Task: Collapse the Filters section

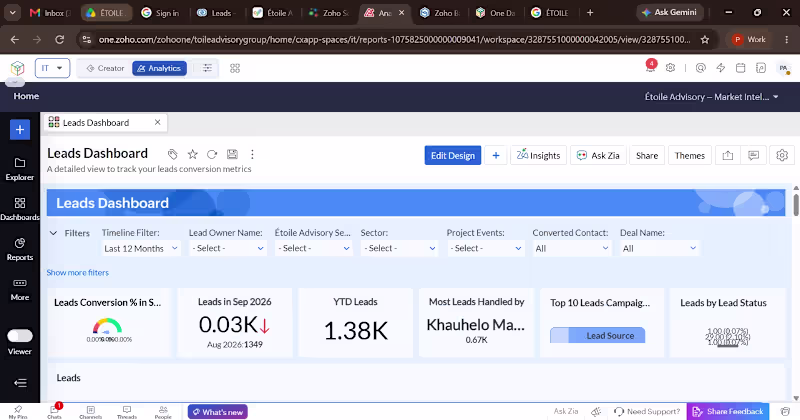Action: point(53,233)
